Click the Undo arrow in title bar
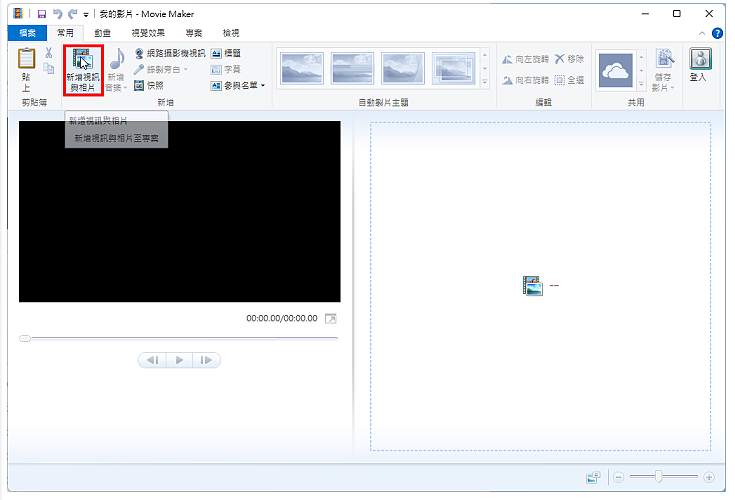735x500 pixels. pyautogui.click(x=57, y=14)
